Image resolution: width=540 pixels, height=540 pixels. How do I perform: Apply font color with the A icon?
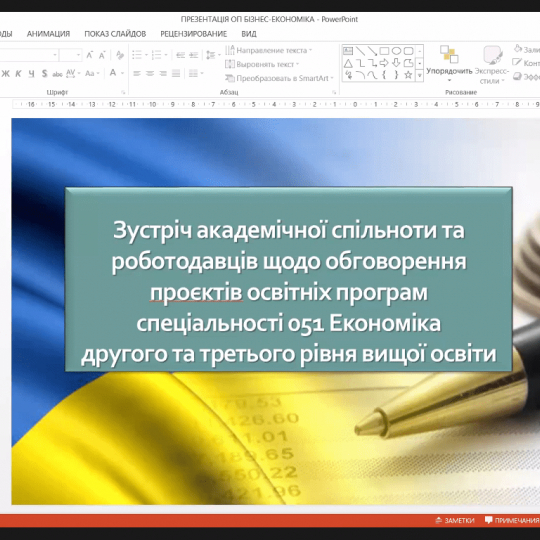tap(113, 73)
